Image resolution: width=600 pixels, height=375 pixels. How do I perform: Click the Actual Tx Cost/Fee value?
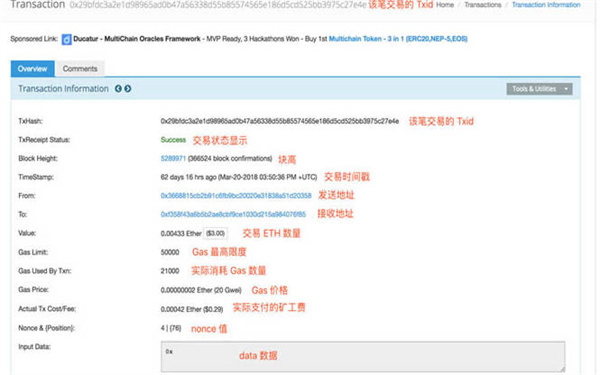click(192, 309)
